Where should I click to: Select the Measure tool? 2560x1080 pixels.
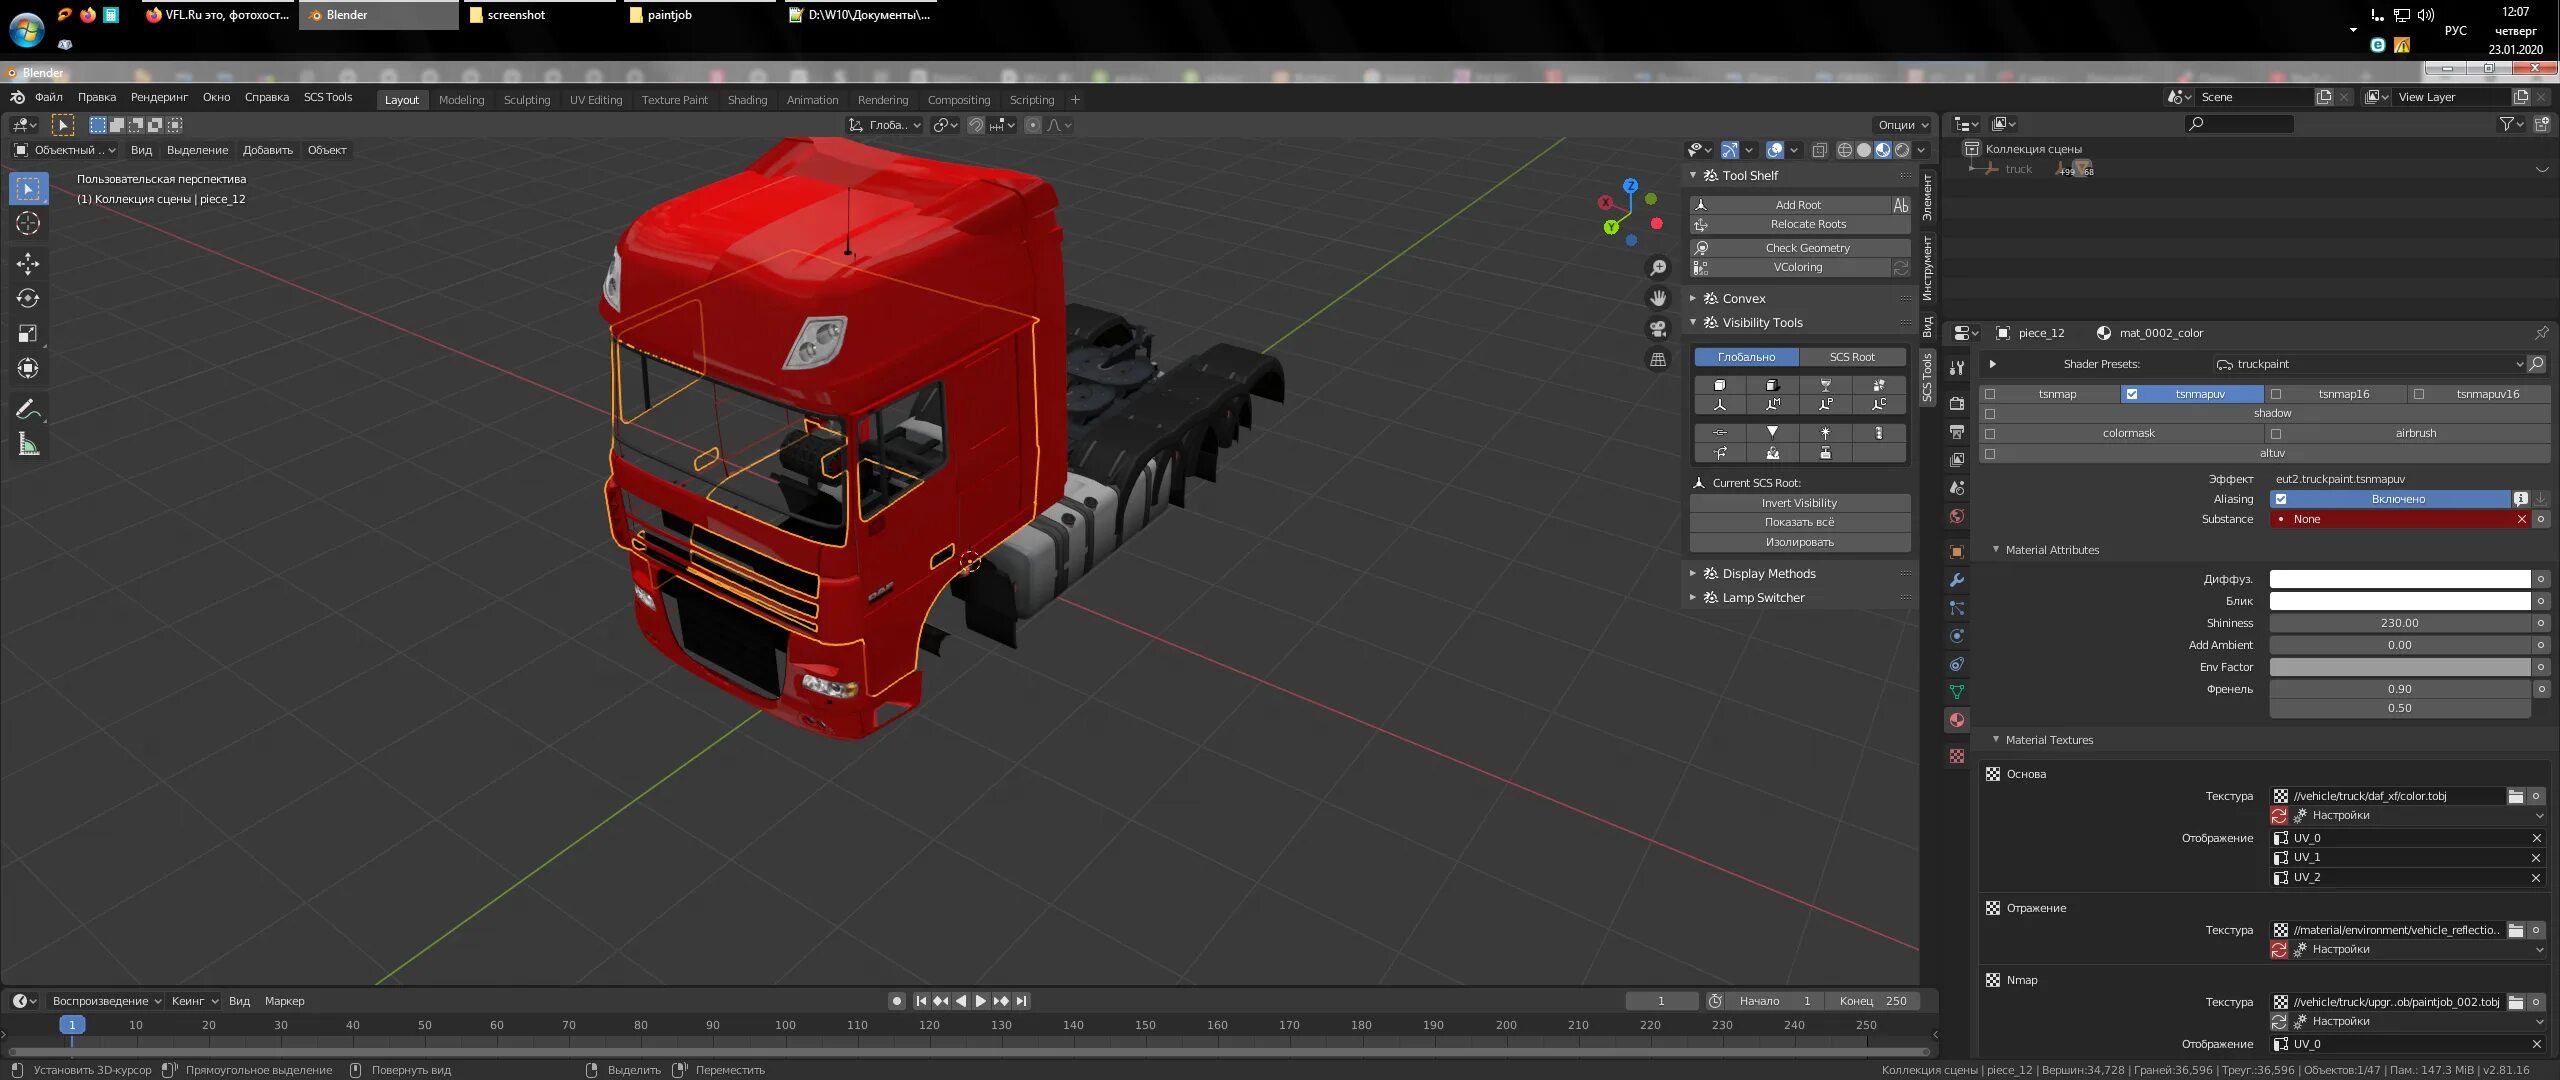28,444
